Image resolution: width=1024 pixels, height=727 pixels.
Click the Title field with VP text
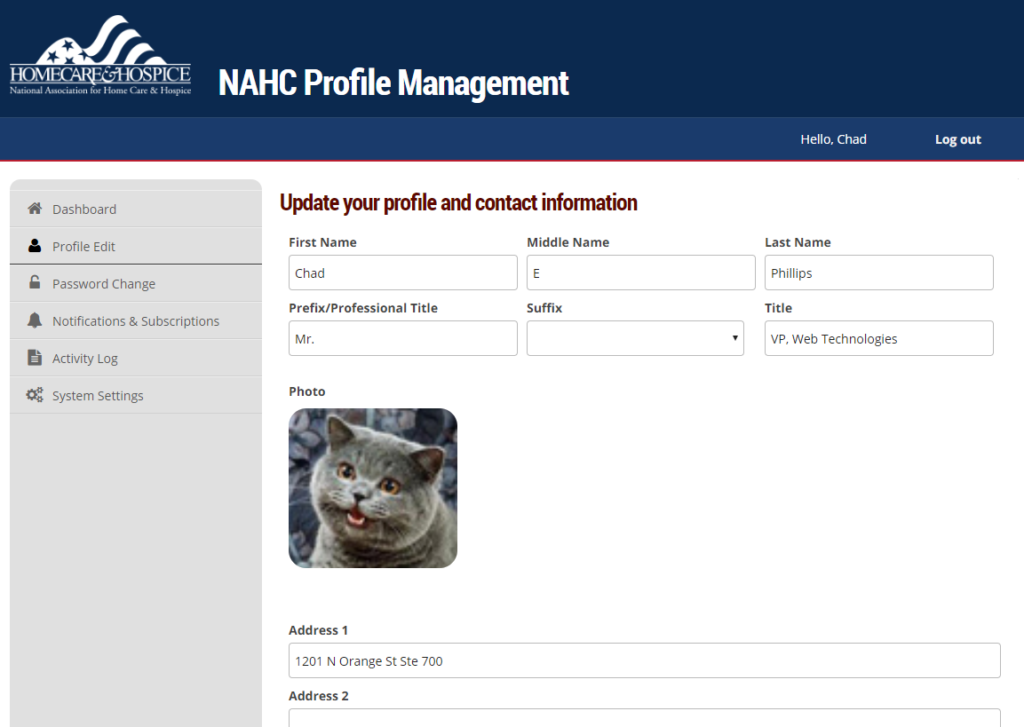click(x=879, y=339)
